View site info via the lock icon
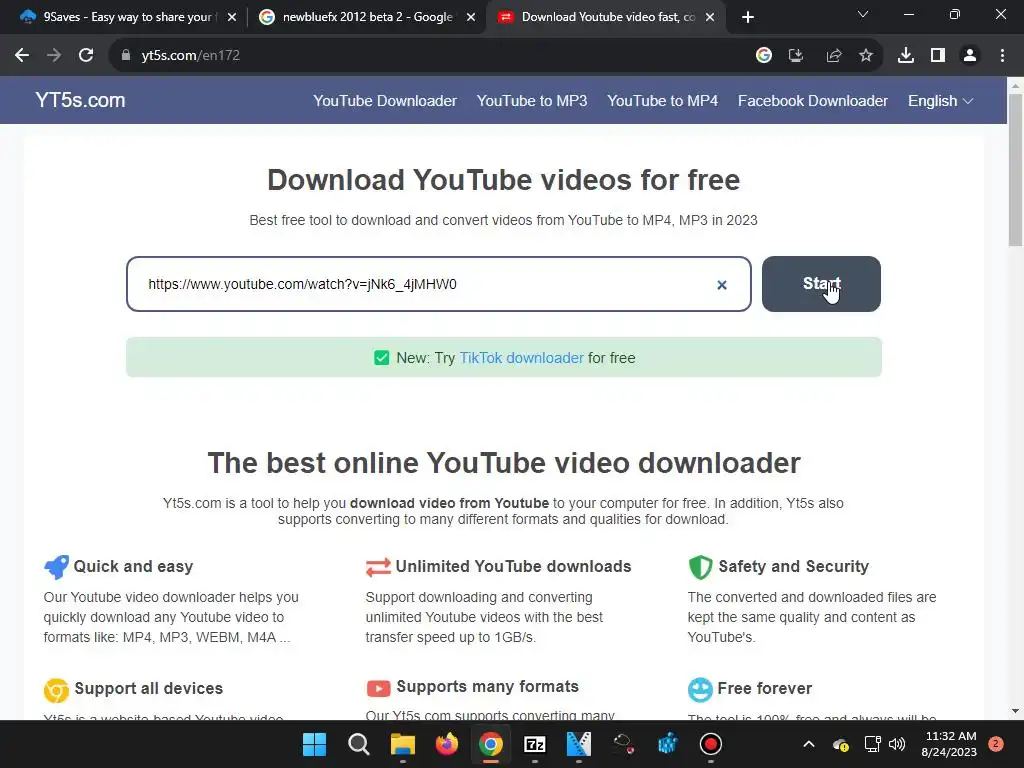The image size is (1024, 768). coord(126,56)
